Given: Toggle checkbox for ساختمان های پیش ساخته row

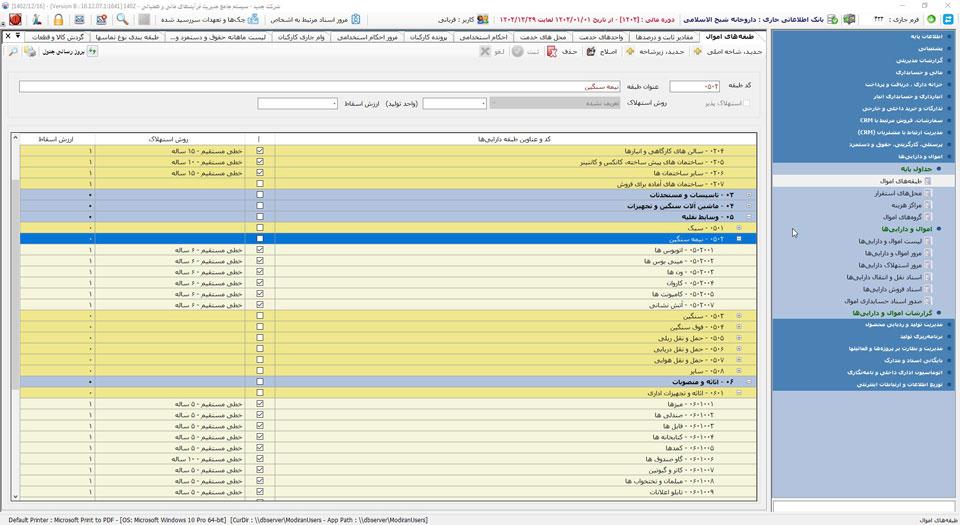Looking at the screenshot, I should point(260,162).
